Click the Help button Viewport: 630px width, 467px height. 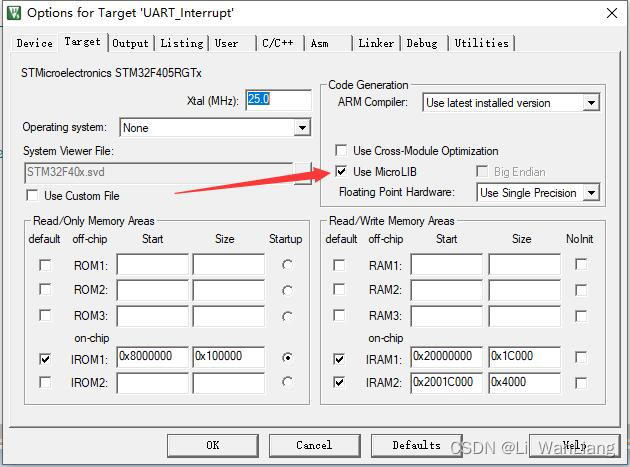[x=575, y=445]
